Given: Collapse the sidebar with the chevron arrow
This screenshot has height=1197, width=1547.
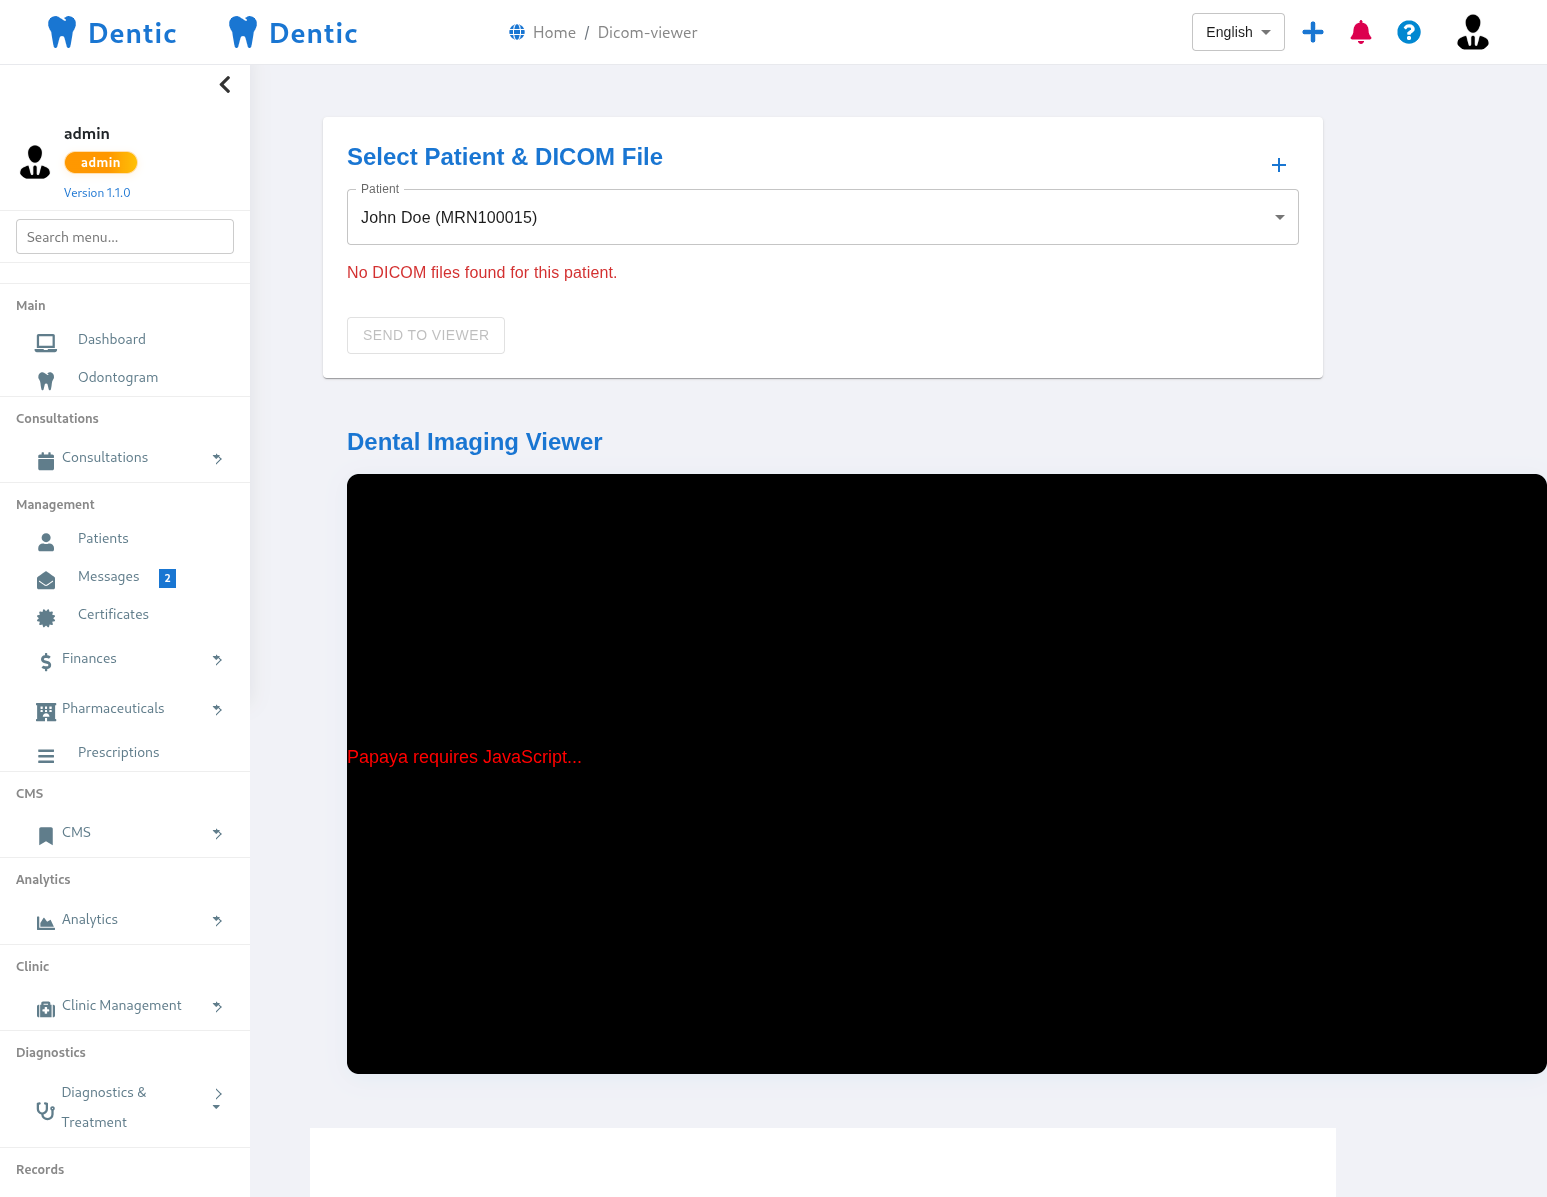Looking at the screenshot, I should (x=225, y=85).
